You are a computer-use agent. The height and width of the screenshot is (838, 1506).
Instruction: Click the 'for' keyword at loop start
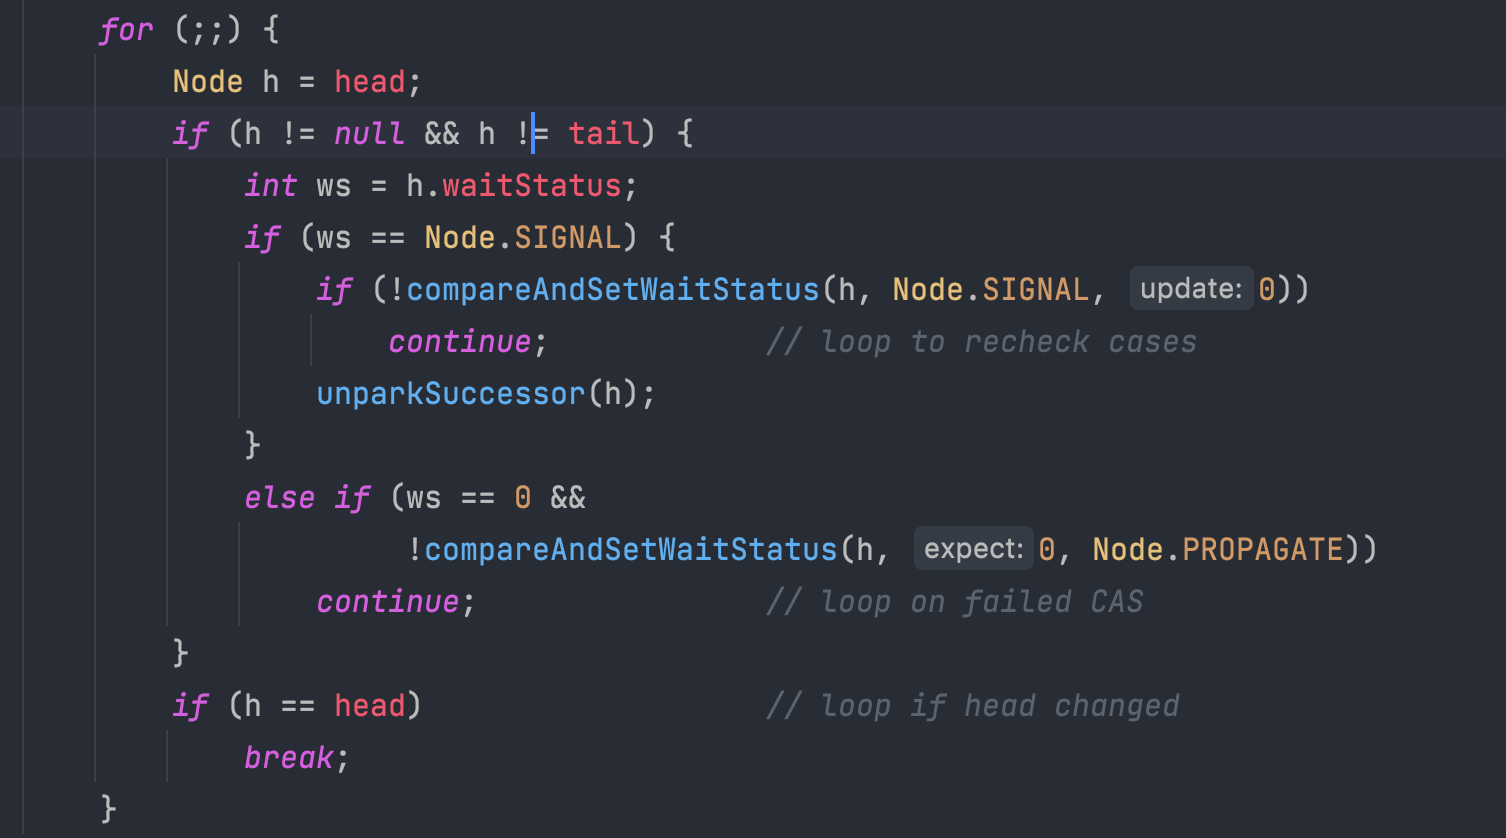[x=126, y=30]
